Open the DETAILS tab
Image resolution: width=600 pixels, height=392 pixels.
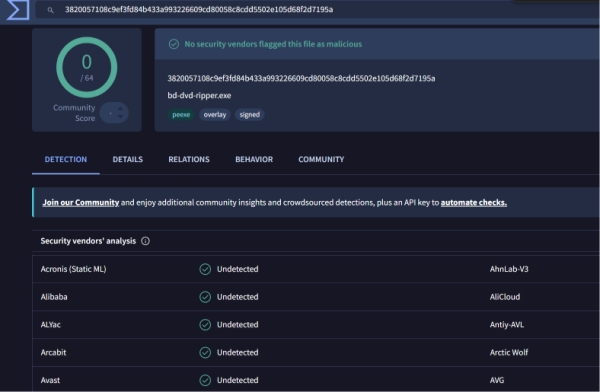click(x=127, y=159)
